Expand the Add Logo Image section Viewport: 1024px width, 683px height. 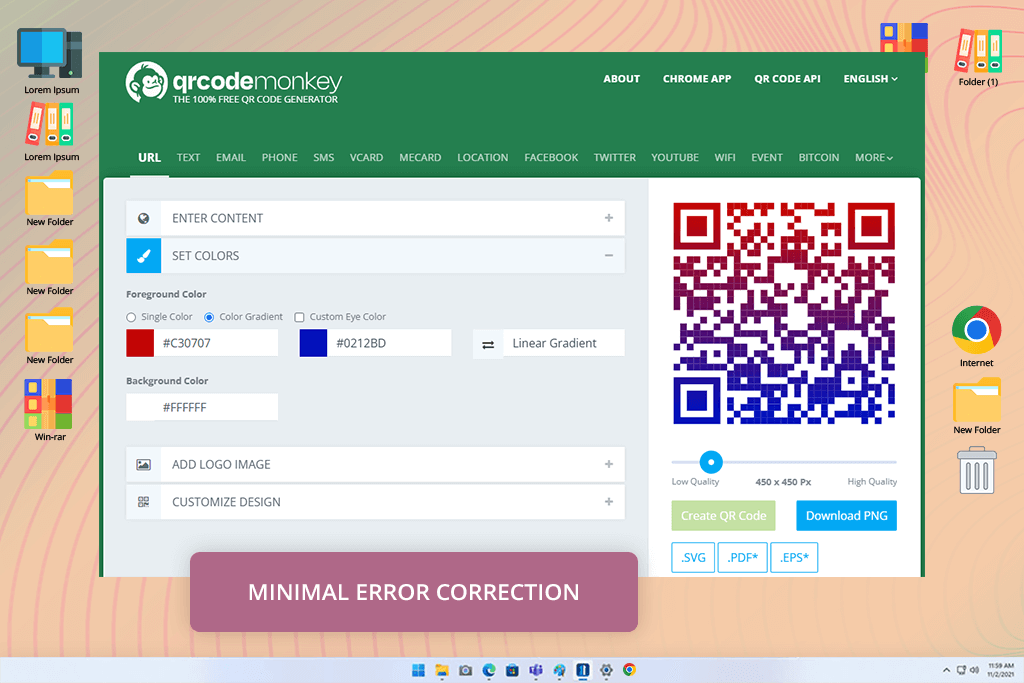[x=609, y=464]
